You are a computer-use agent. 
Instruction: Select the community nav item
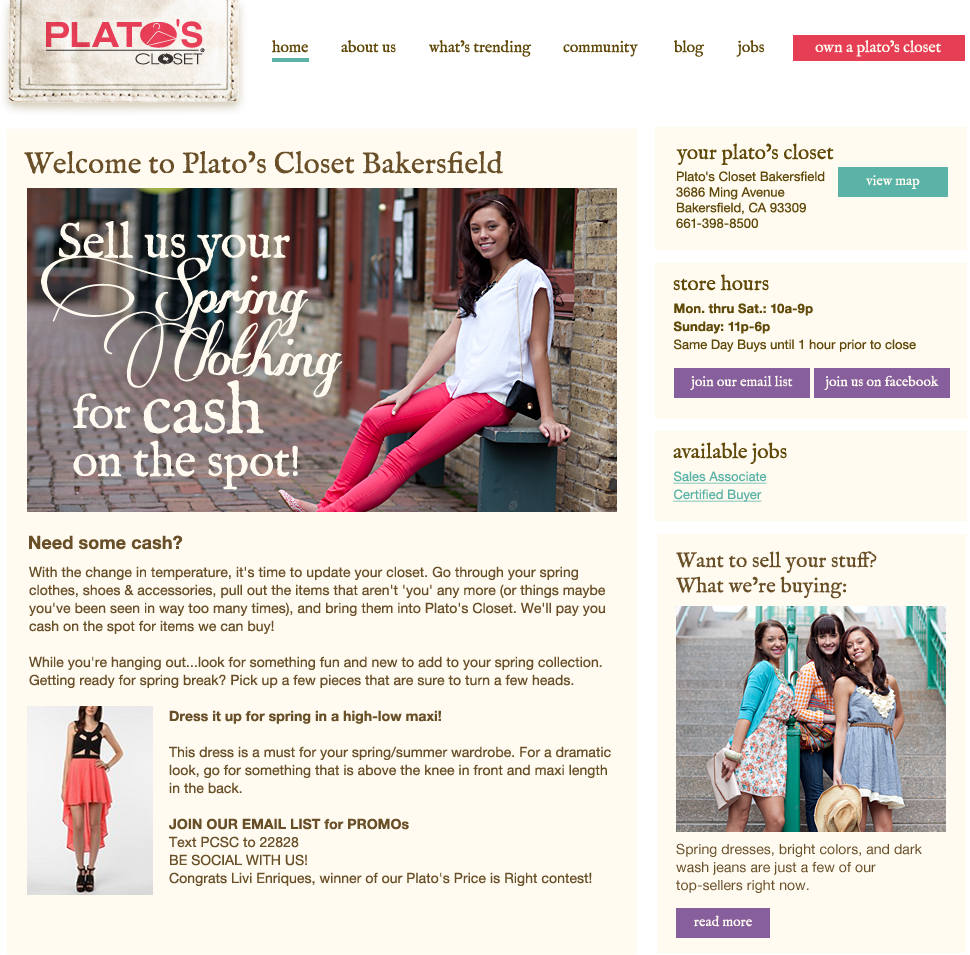(x=600, y=48)
